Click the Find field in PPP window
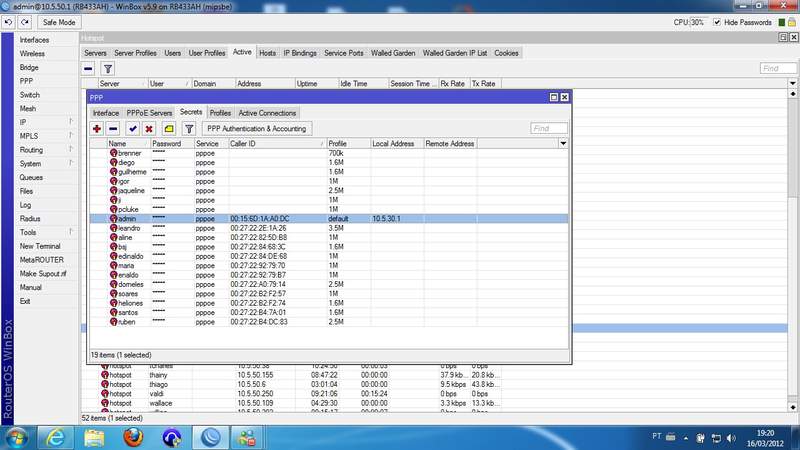 tap(549, 129)
